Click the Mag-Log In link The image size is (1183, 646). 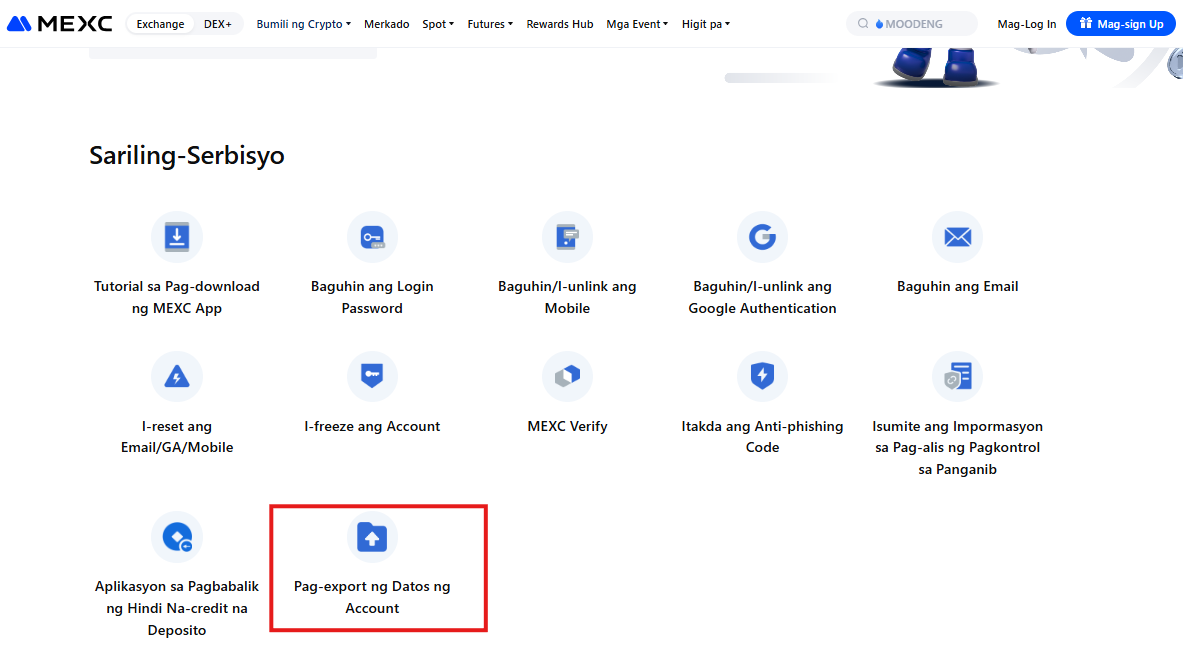1026,24
